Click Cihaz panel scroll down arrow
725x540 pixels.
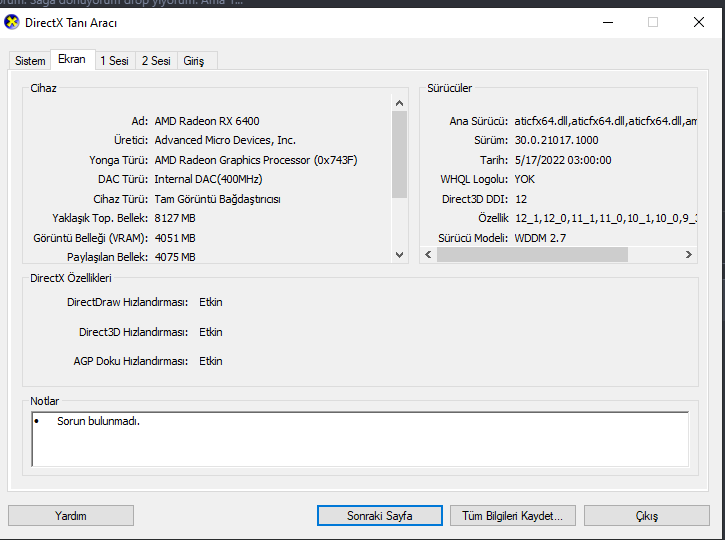(400, 255)
